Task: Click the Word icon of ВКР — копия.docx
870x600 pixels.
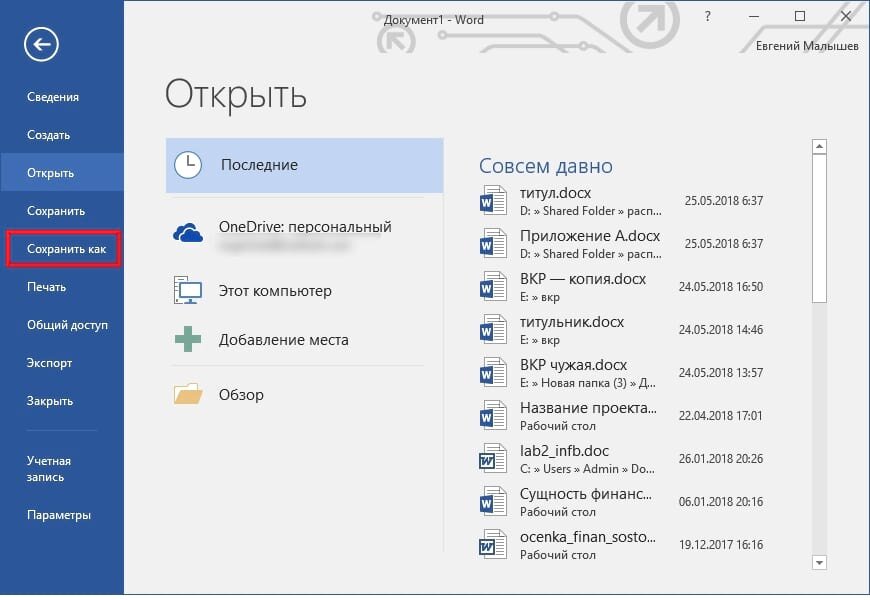Action: coord(492,286)
